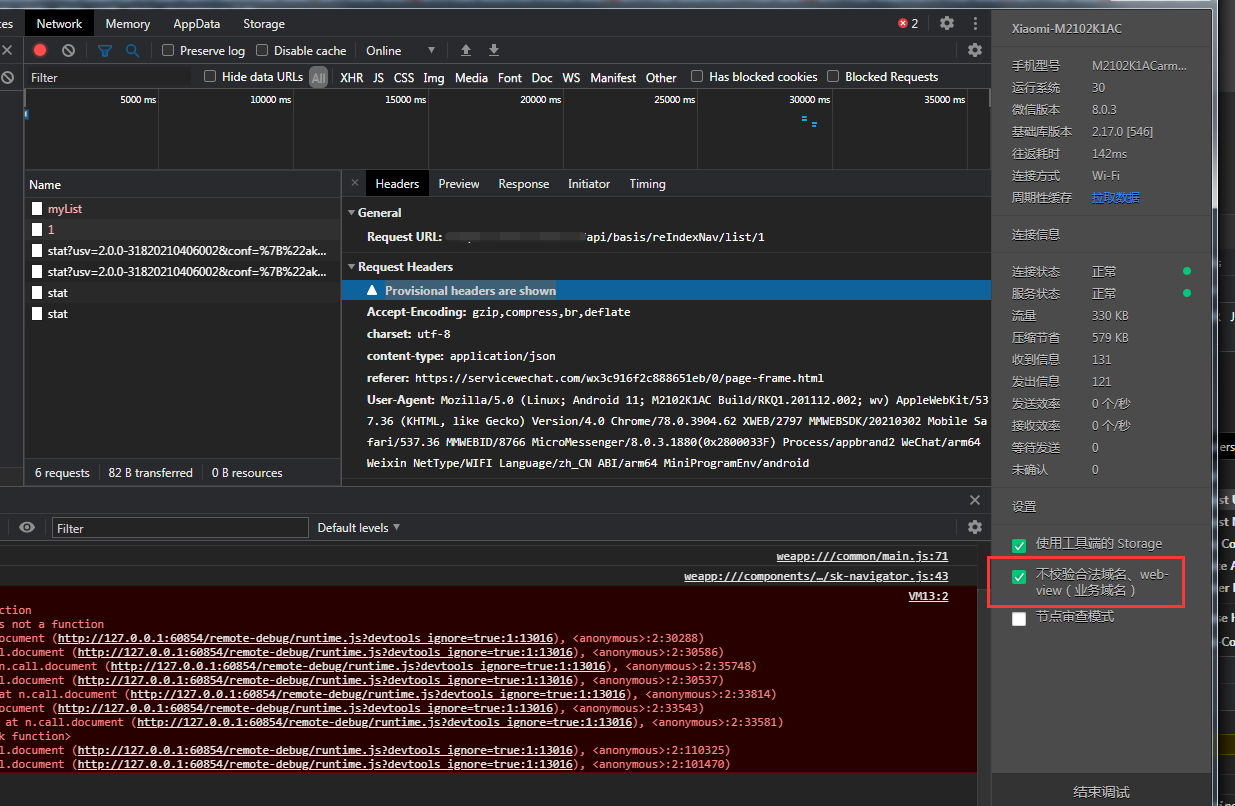Select the Headers tab
The height and width of the screenshot is (806, 1235).
tap(397, 184)
